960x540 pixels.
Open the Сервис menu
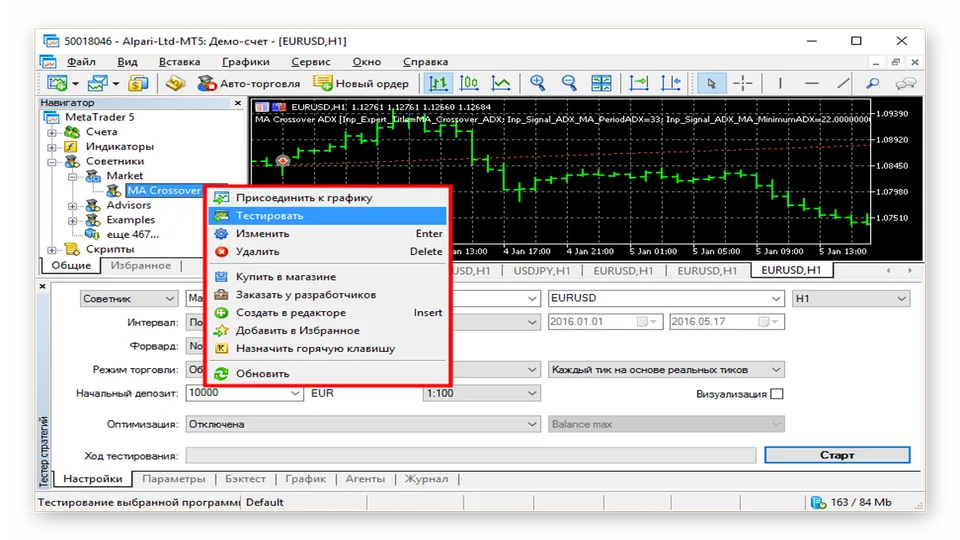(310, 62)
